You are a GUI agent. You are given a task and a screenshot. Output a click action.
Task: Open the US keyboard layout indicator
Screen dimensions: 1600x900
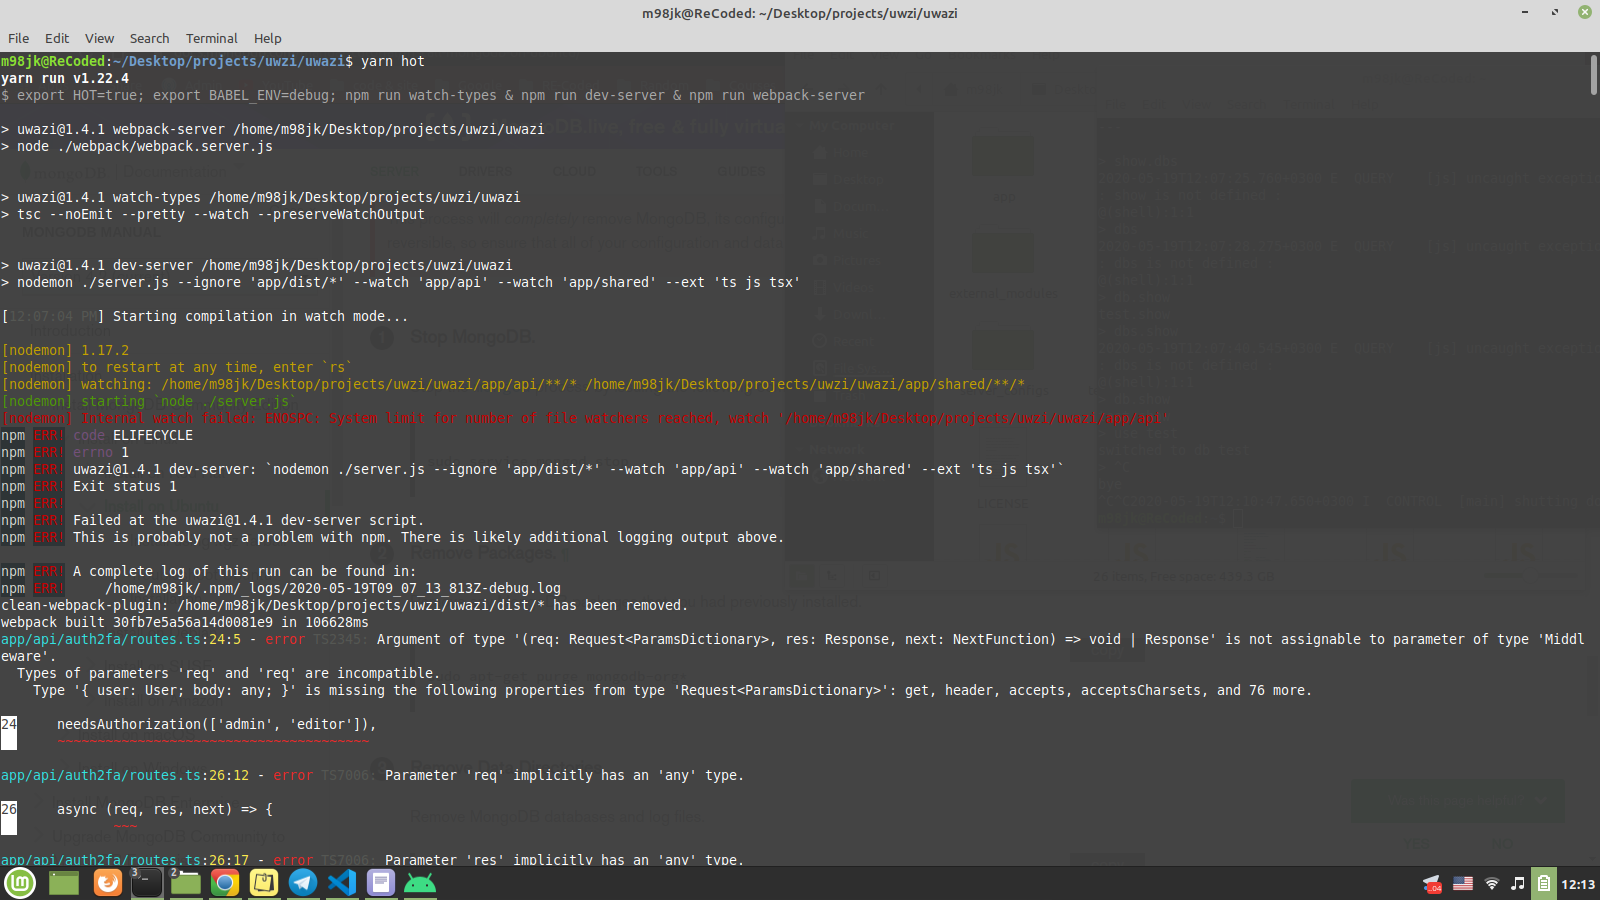point(1463,884)
